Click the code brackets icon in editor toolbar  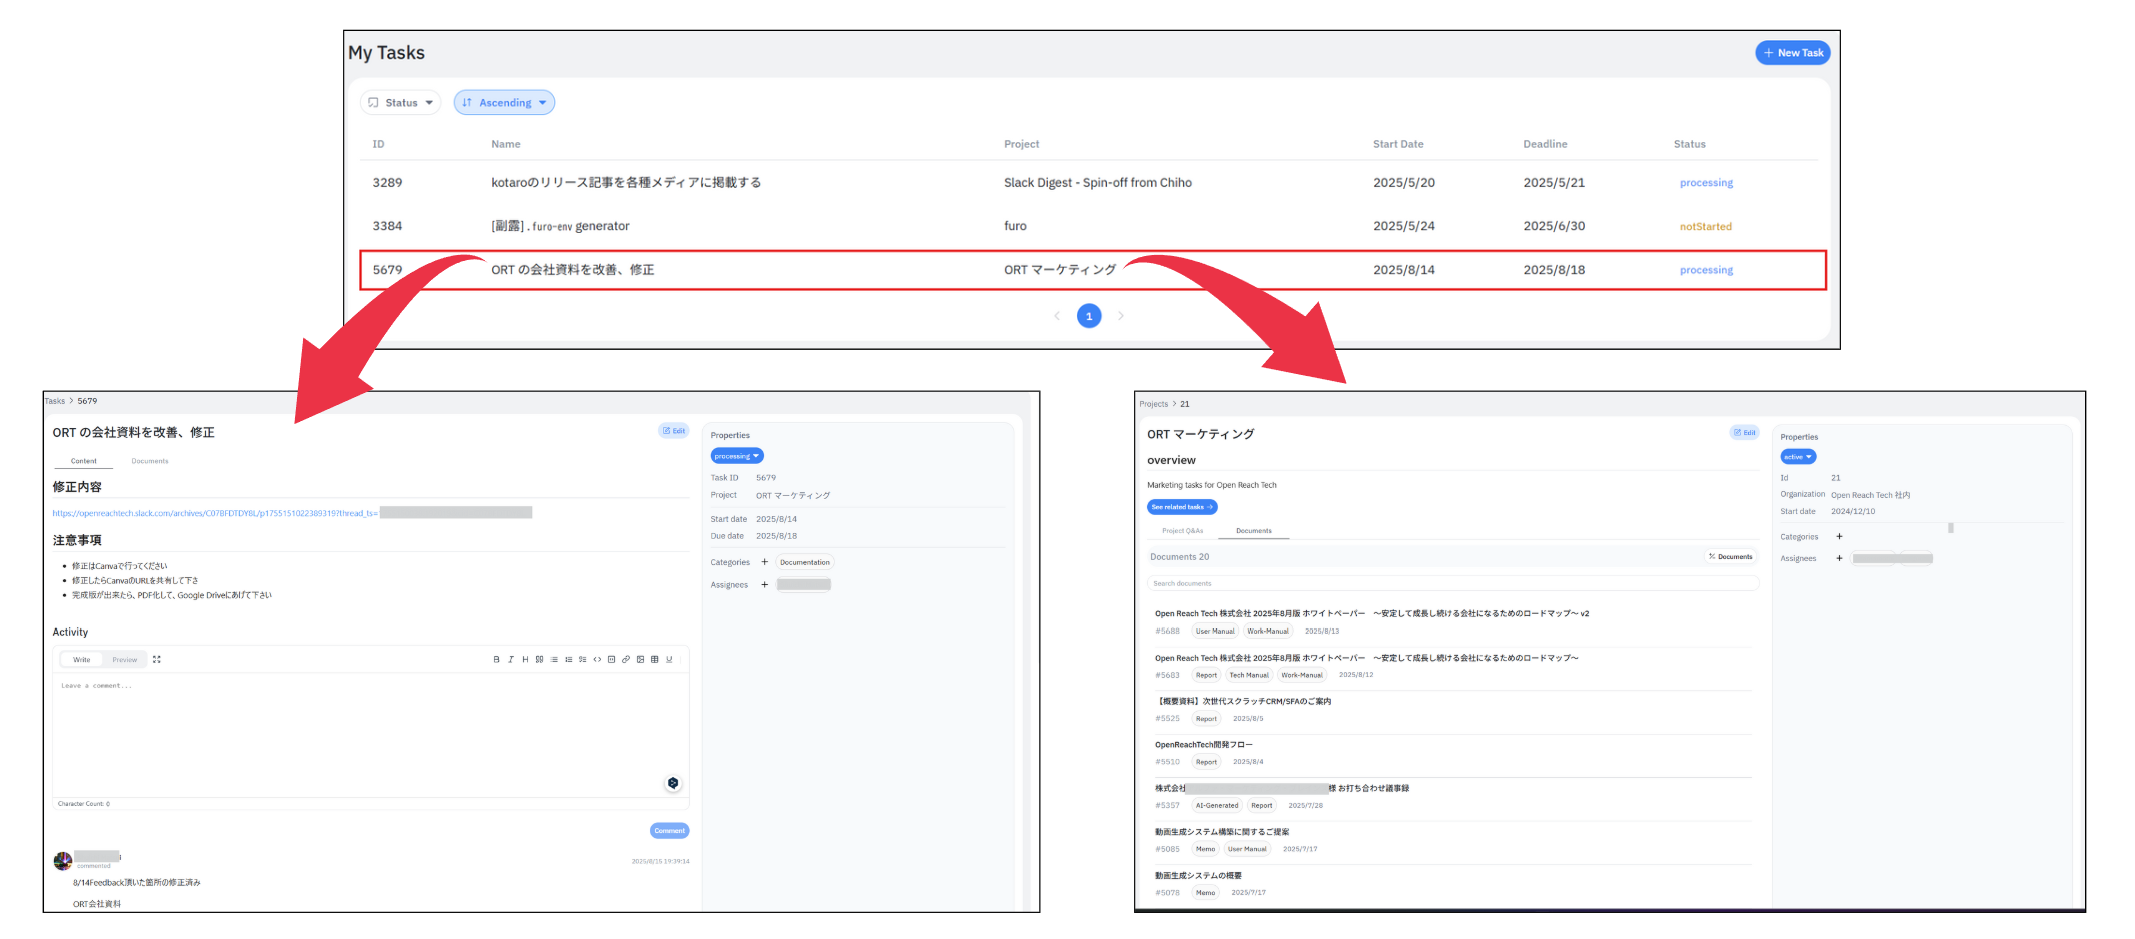pyautogui.click(x=597, y=660)
